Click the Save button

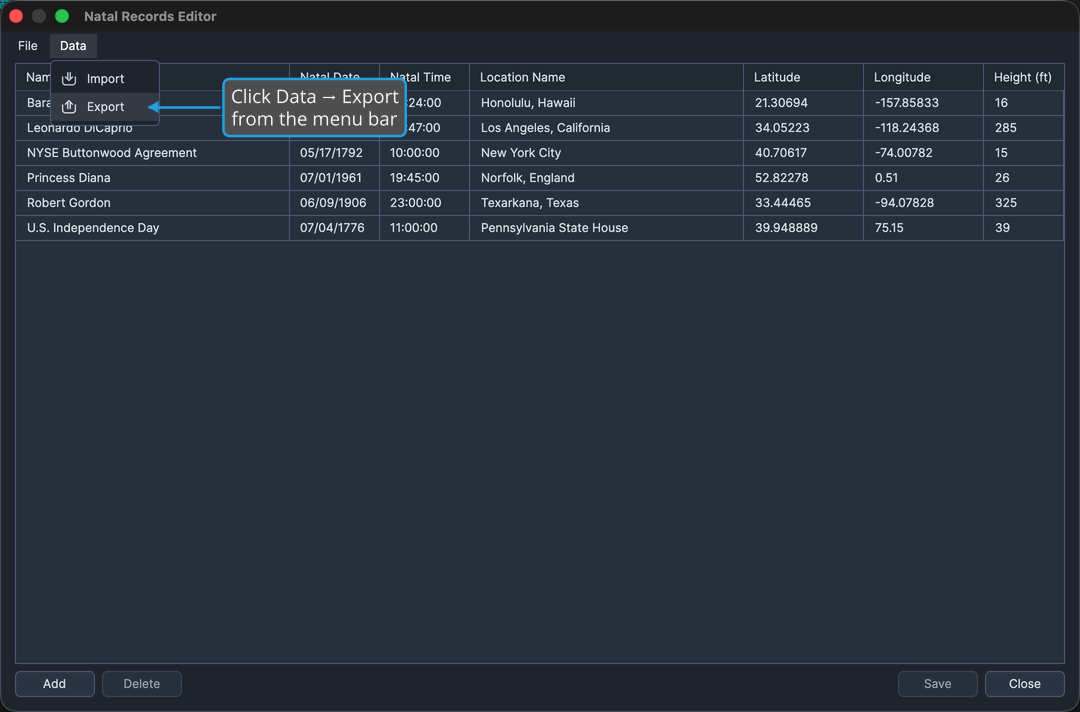[937, 684]
